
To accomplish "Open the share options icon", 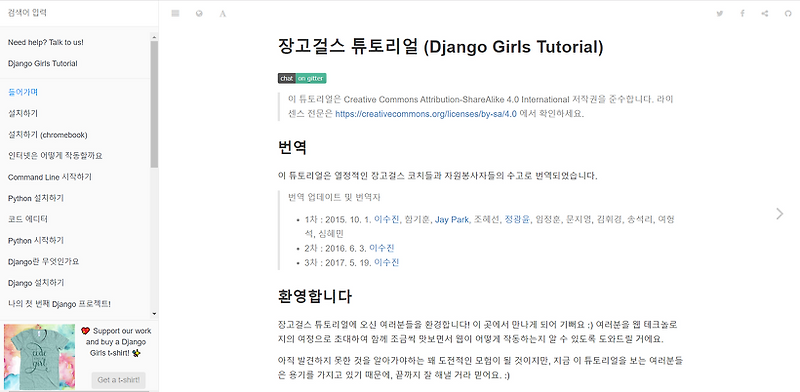I will coord(765,13).
